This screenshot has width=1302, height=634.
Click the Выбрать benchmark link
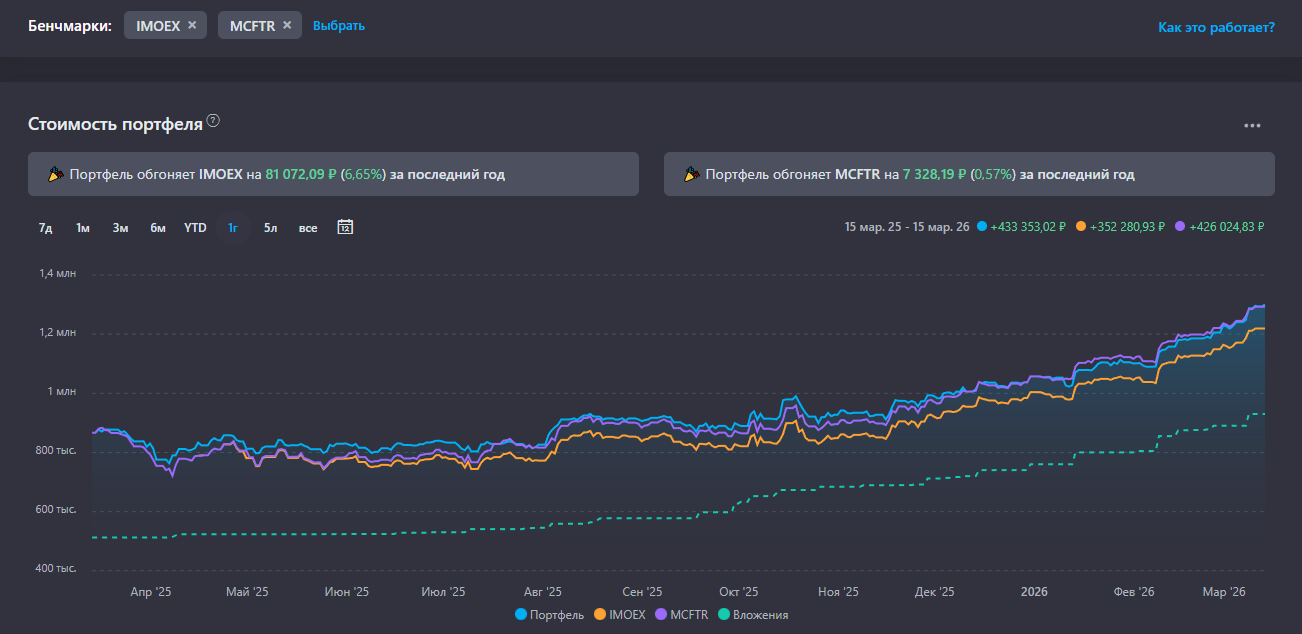click(x=339, y=26)
